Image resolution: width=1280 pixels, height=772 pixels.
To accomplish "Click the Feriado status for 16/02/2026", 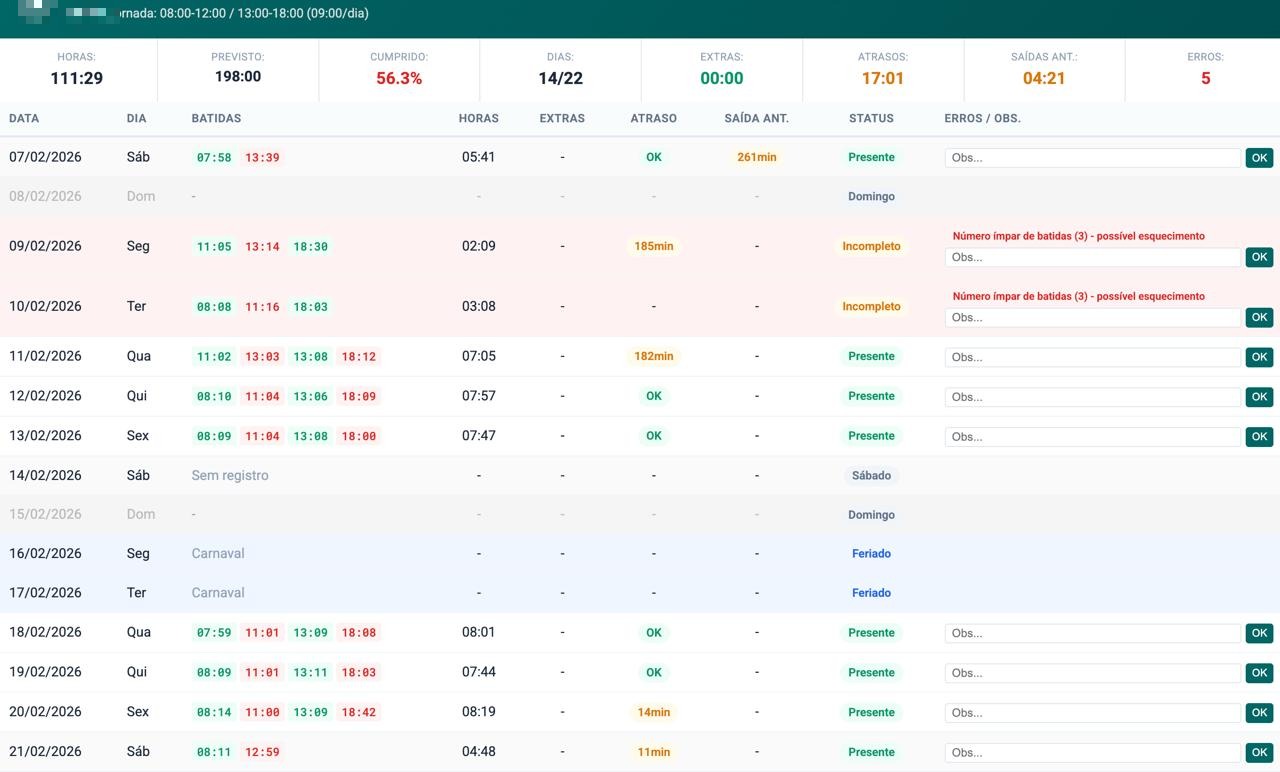I will pyautogui.click(x=871, y=553).
